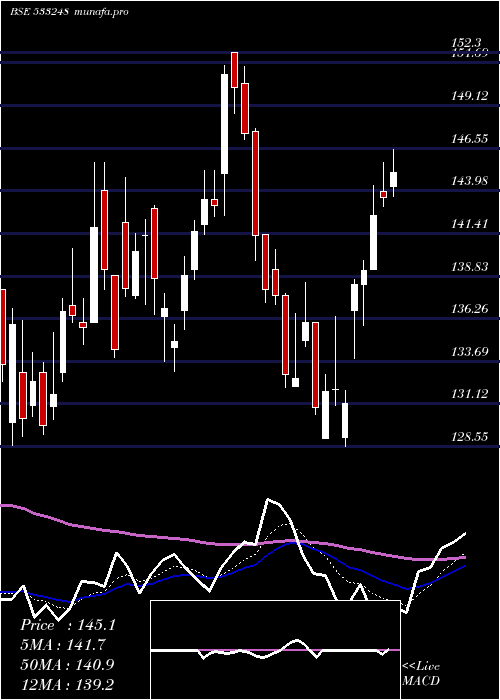This screenshot has height=700, width=500.
Task: Click the last white candle on the right
Action: click(x=393, y=179)
